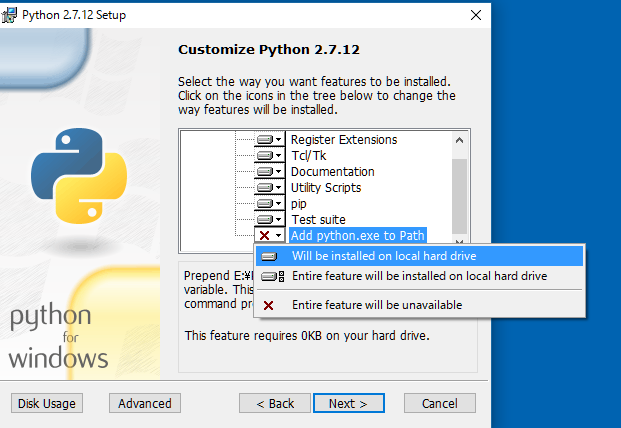
Task: Select the Register Extensions tree row
Action: coord(344,139)
